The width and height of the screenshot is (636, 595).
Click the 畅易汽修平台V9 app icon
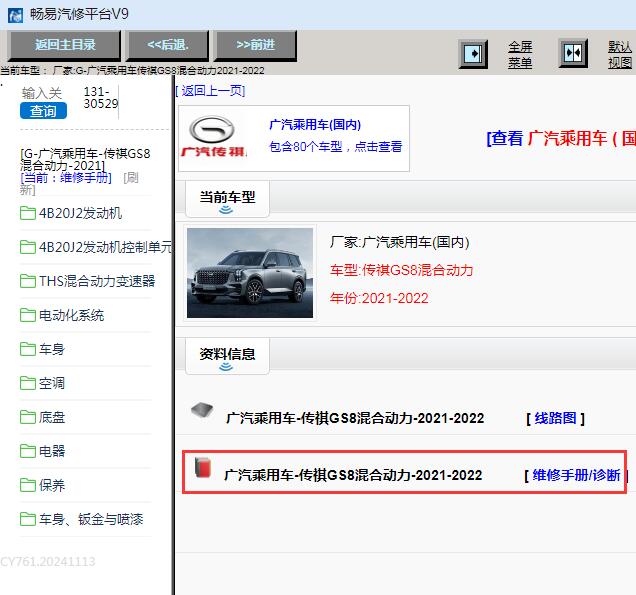pos(15,16)
